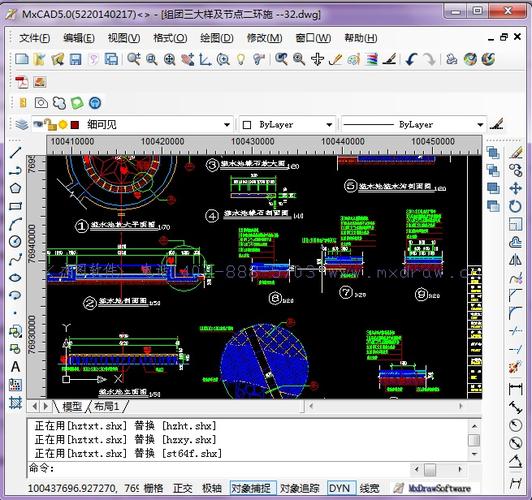
Task: Open the 绘图(D) menu
Action: pyautogui.click(x=216, y=38)
